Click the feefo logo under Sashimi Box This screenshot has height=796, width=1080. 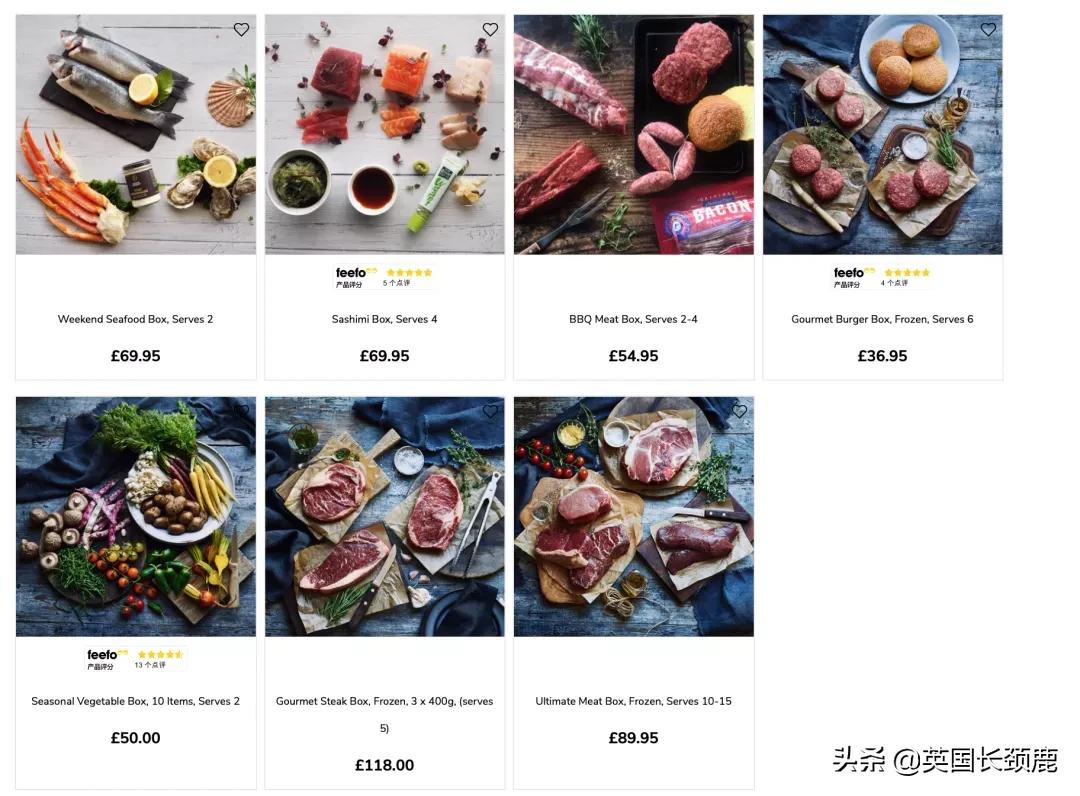(x=350, y=273)
